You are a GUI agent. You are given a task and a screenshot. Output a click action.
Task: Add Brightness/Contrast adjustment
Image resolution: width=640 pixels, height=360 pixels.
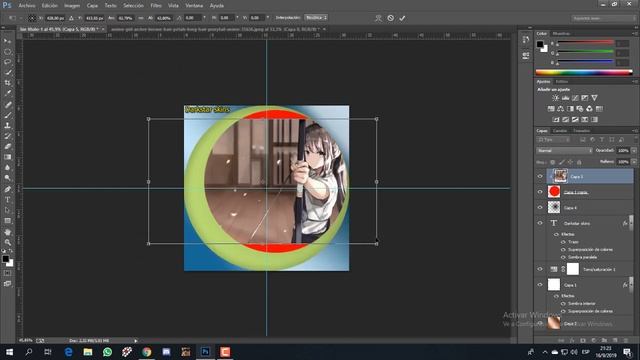click(x=556, y=98)
